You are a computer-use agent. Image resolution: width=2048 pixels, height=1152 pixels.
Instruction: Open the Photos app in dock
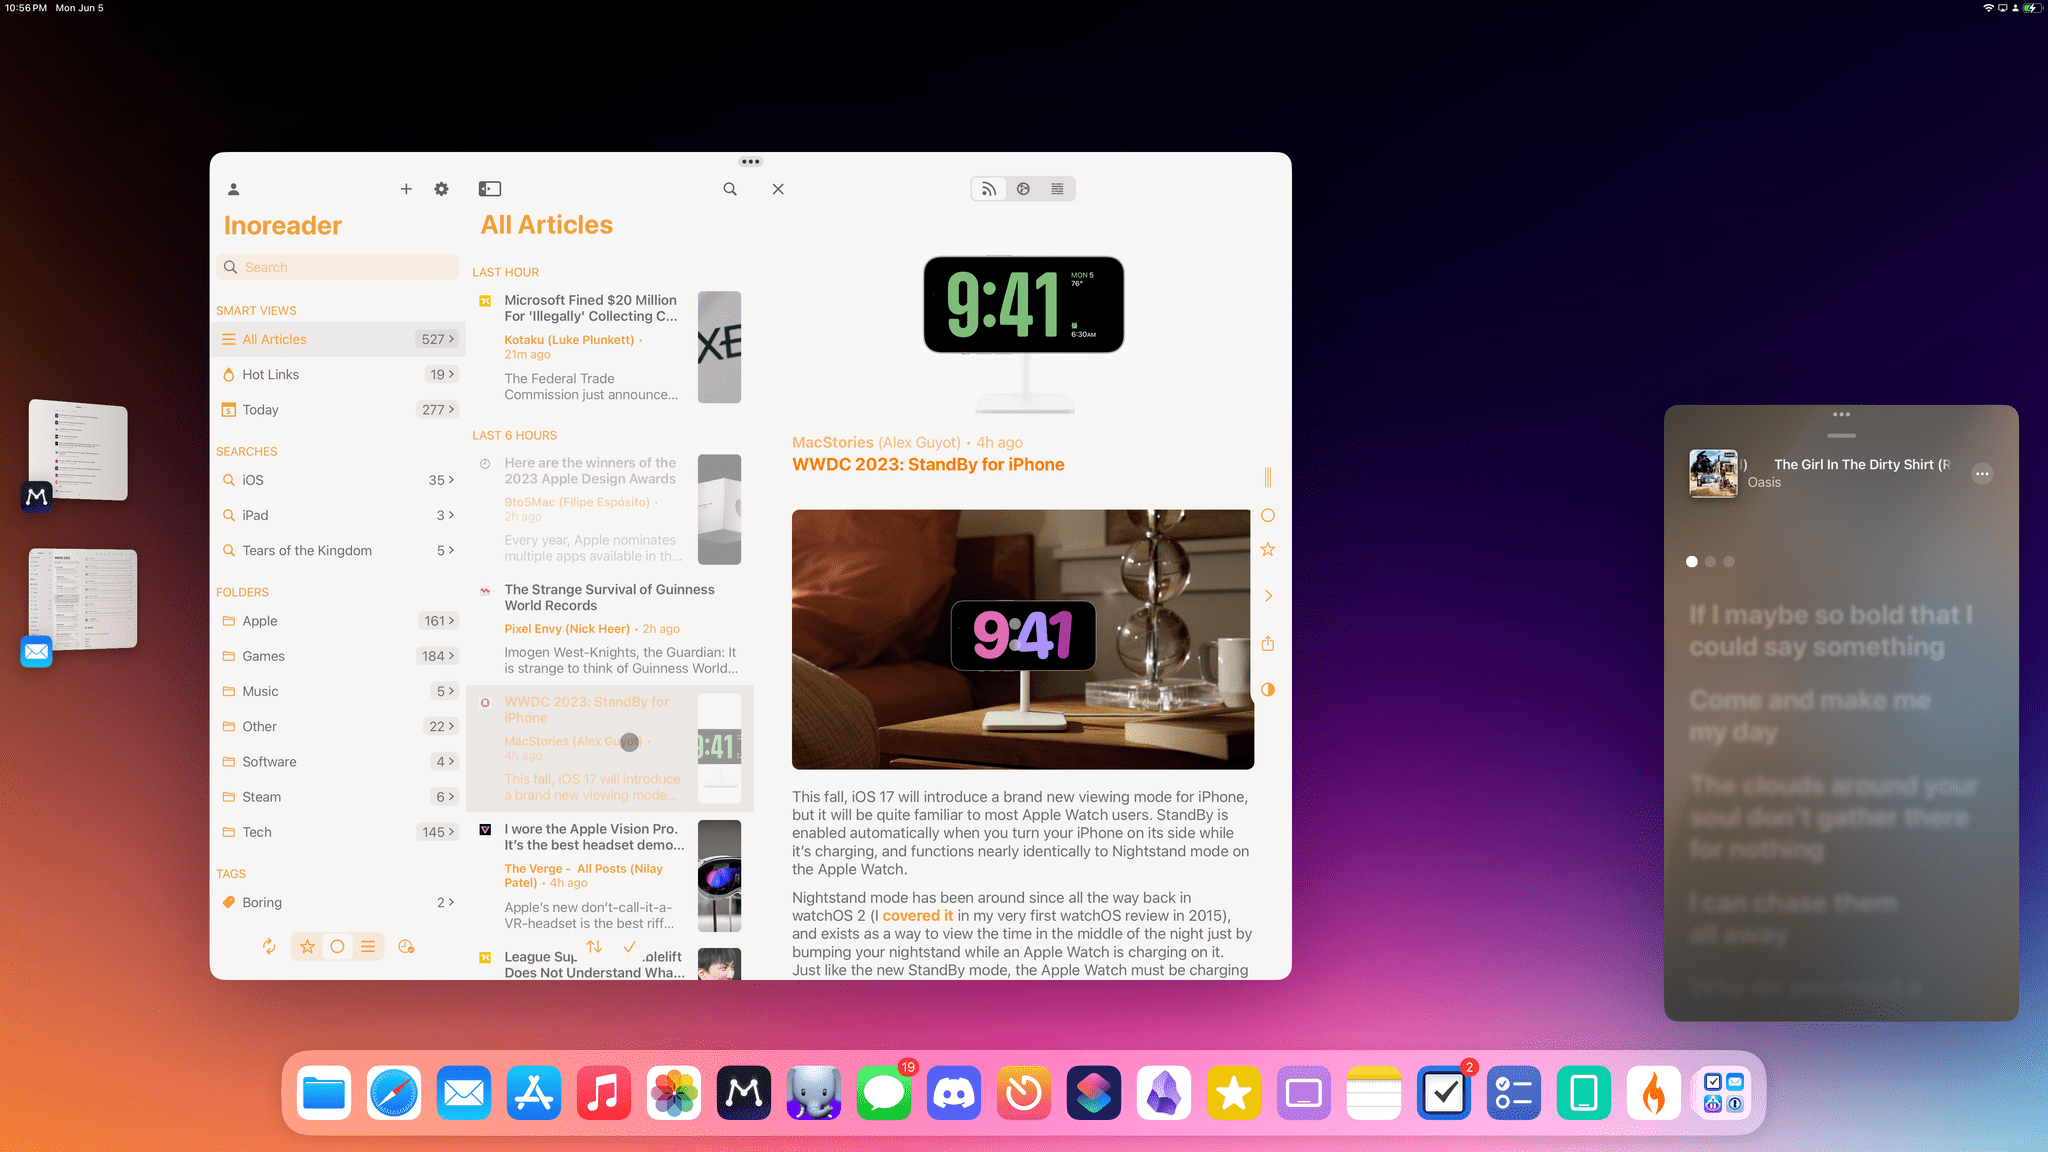pyautogui.click(x=674, y=1093)
